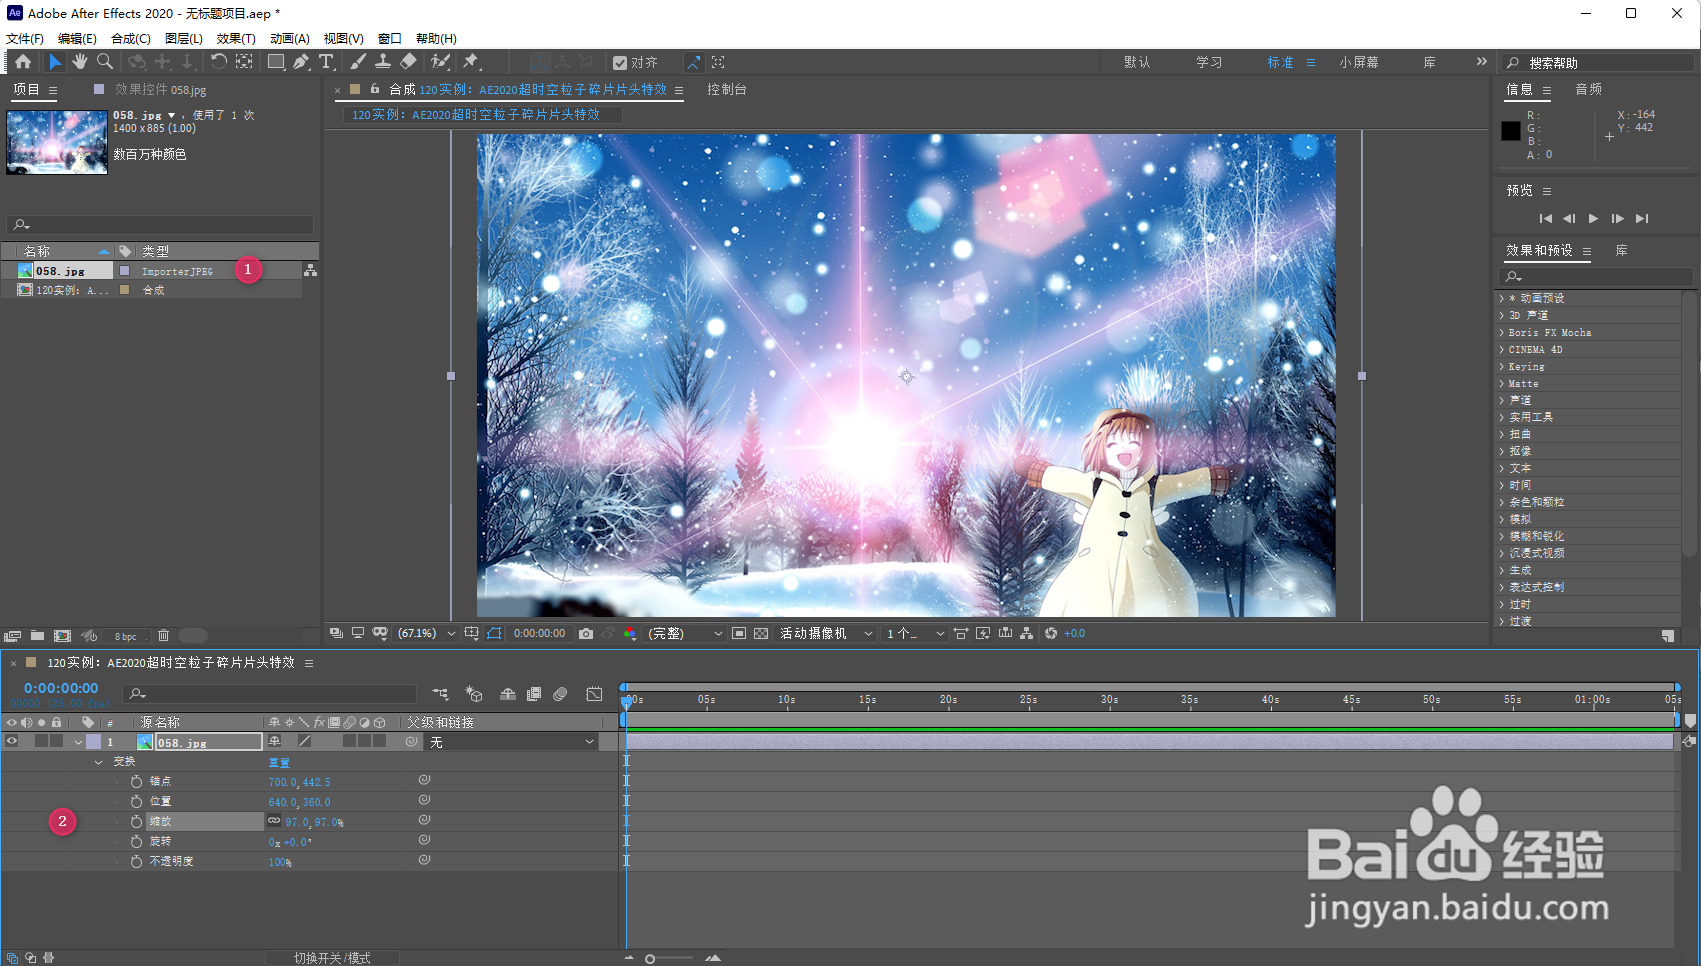Hide the 058.jpg layer with eye toggle
1701x966 pixels.
tap(12, 742)
